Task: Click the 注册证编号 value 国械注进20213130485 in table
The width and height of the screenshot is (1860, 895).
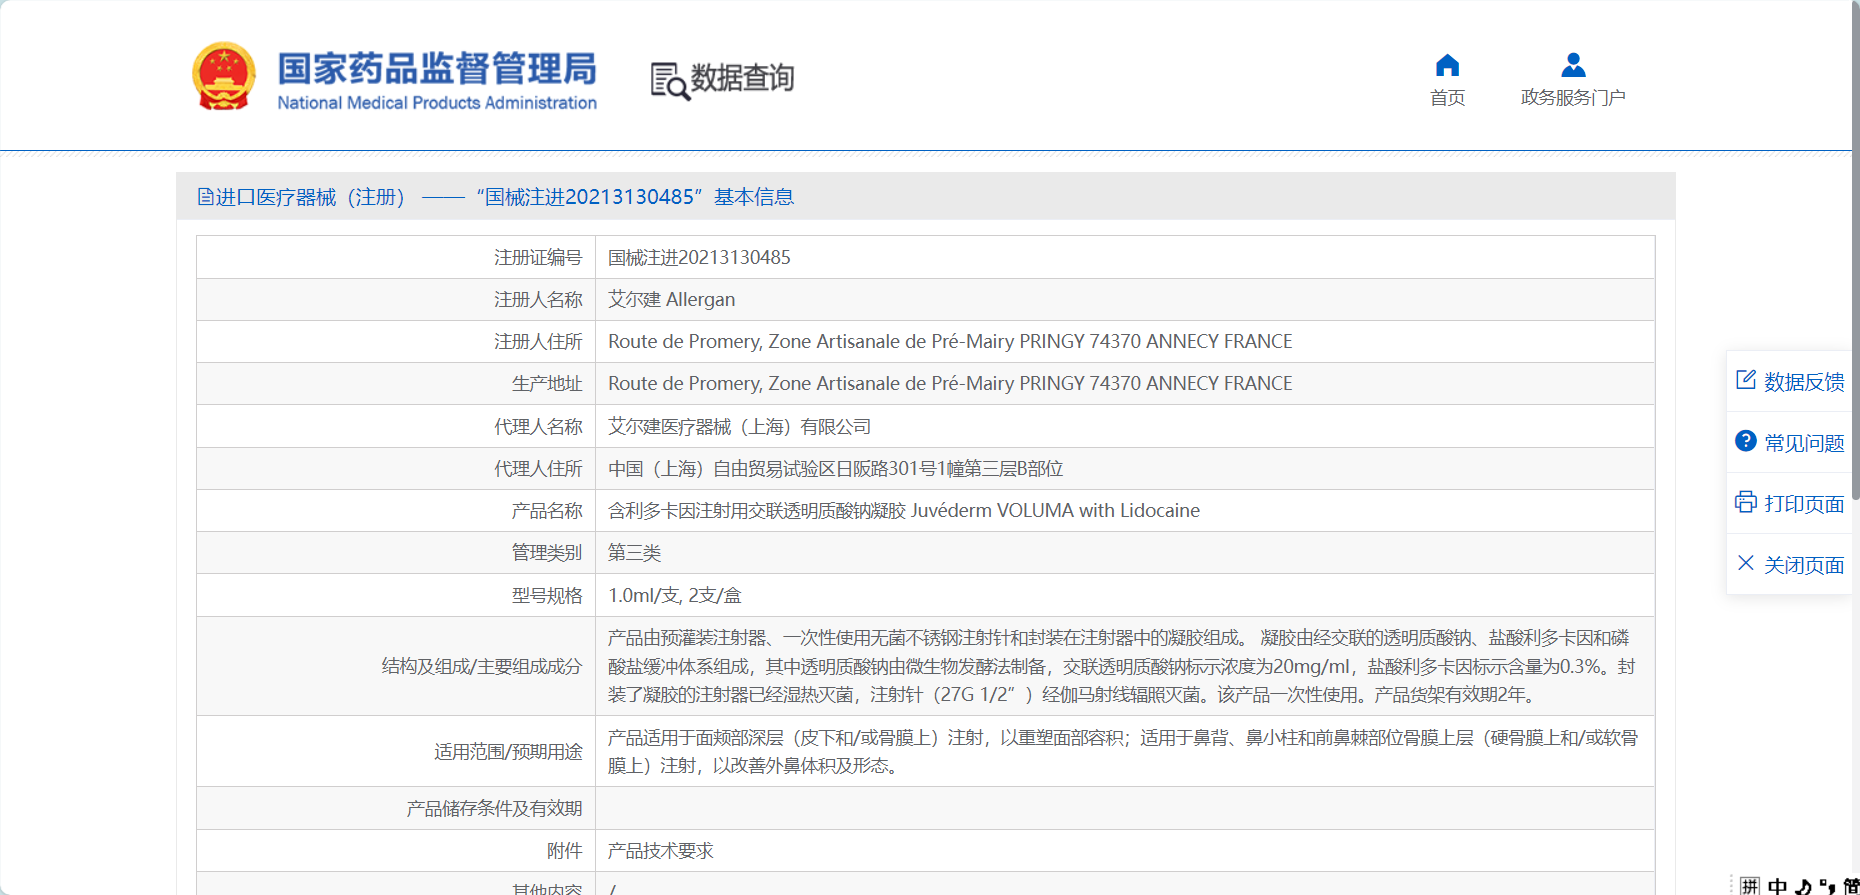Action: pyautogui.click(x=699, y=258)
